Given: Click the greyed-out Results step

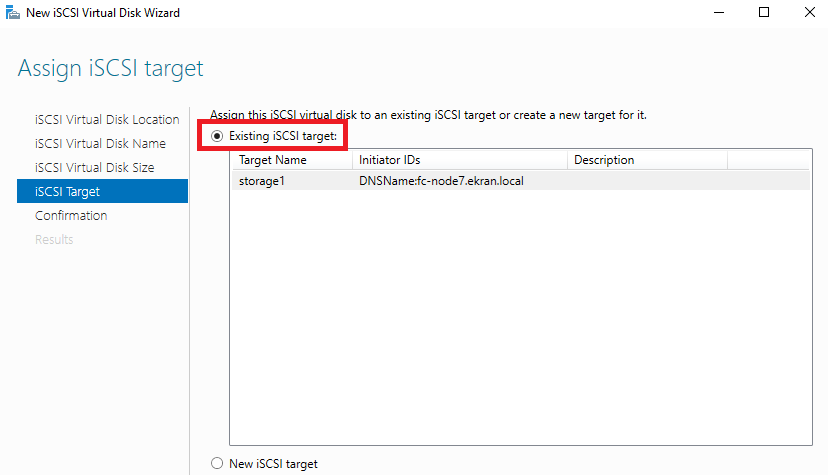Looking at the screenshot, I should 54,240.
